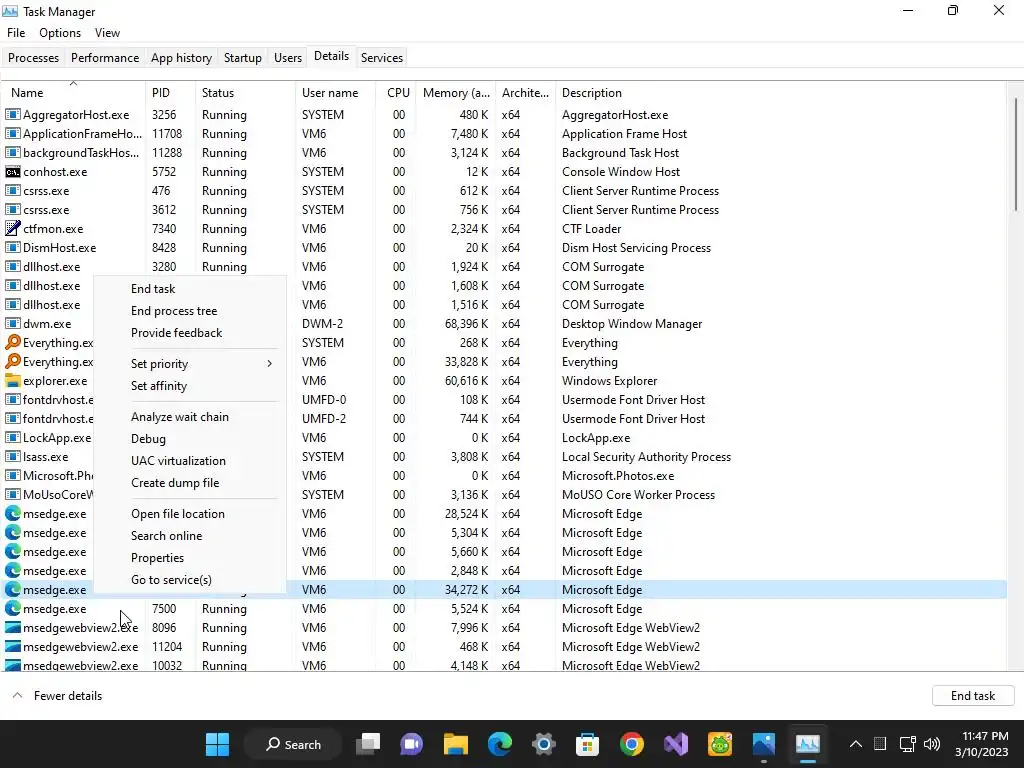
Task: Choose Analyze wait chain
Action: pos(189,417)
